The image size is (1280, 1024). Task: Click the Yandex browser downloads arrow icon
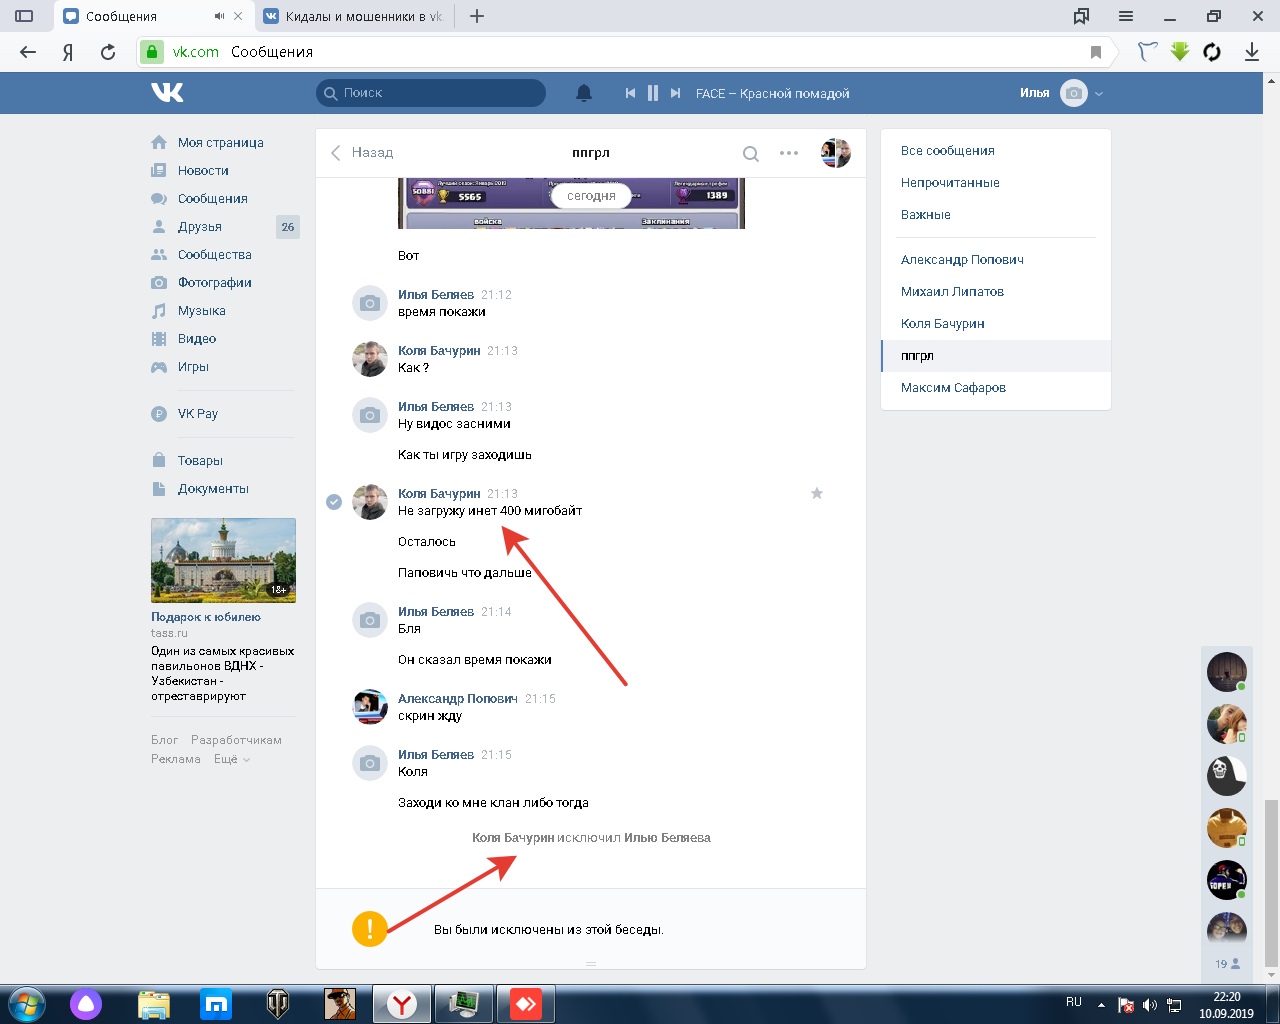pyautogui.click(x=1251, y=52)
